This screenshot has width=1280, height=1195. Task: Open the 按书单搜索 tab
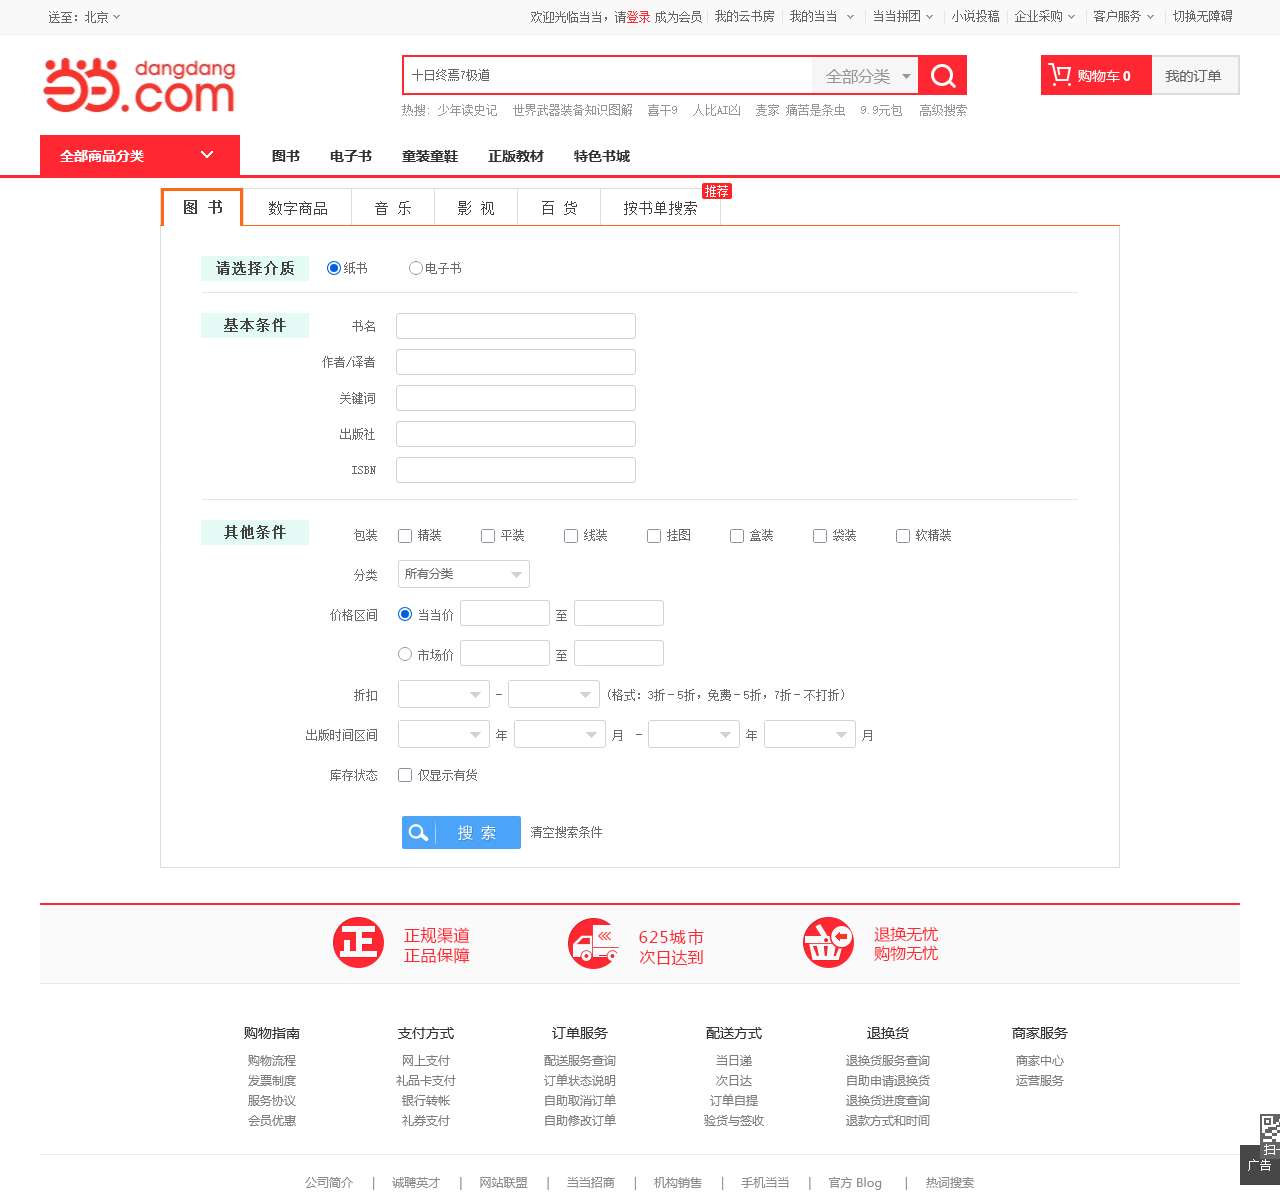coord(660,207)
